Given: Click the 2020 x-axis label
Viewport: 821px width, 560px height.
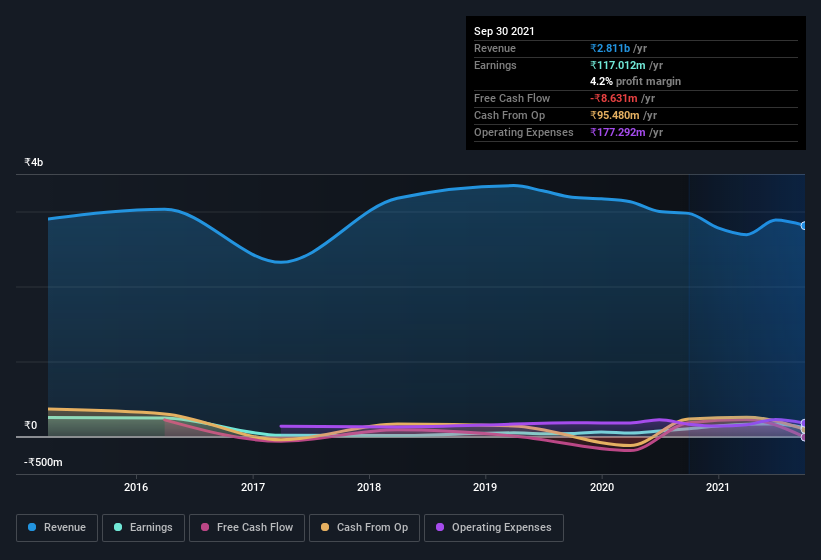Looking at the screenshot, I should (x=602, y=487).
